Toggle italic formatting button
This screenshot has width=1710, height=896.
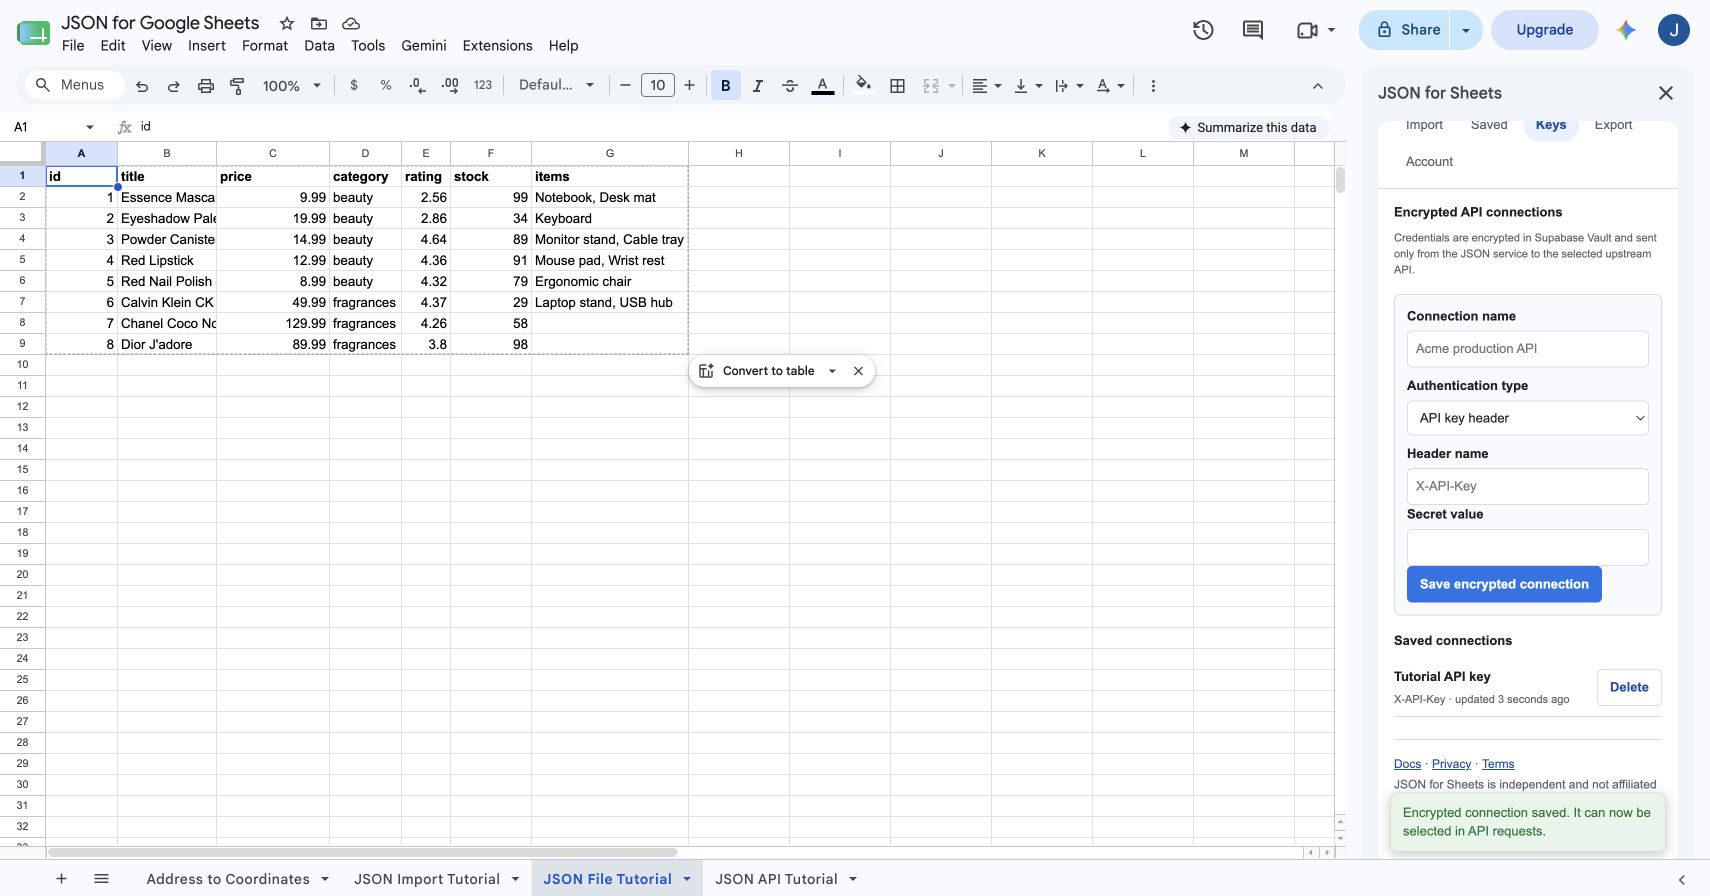[757, 86]
